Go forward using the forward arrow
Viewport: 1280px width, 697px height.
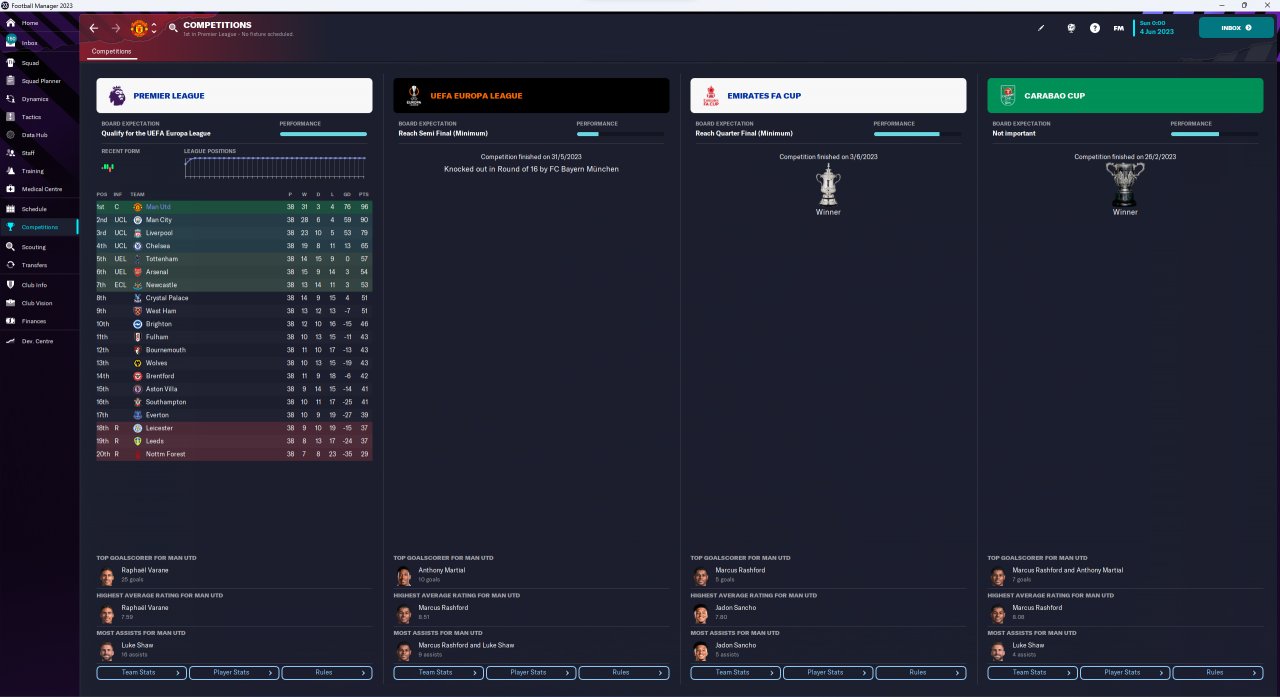[116, 28]
